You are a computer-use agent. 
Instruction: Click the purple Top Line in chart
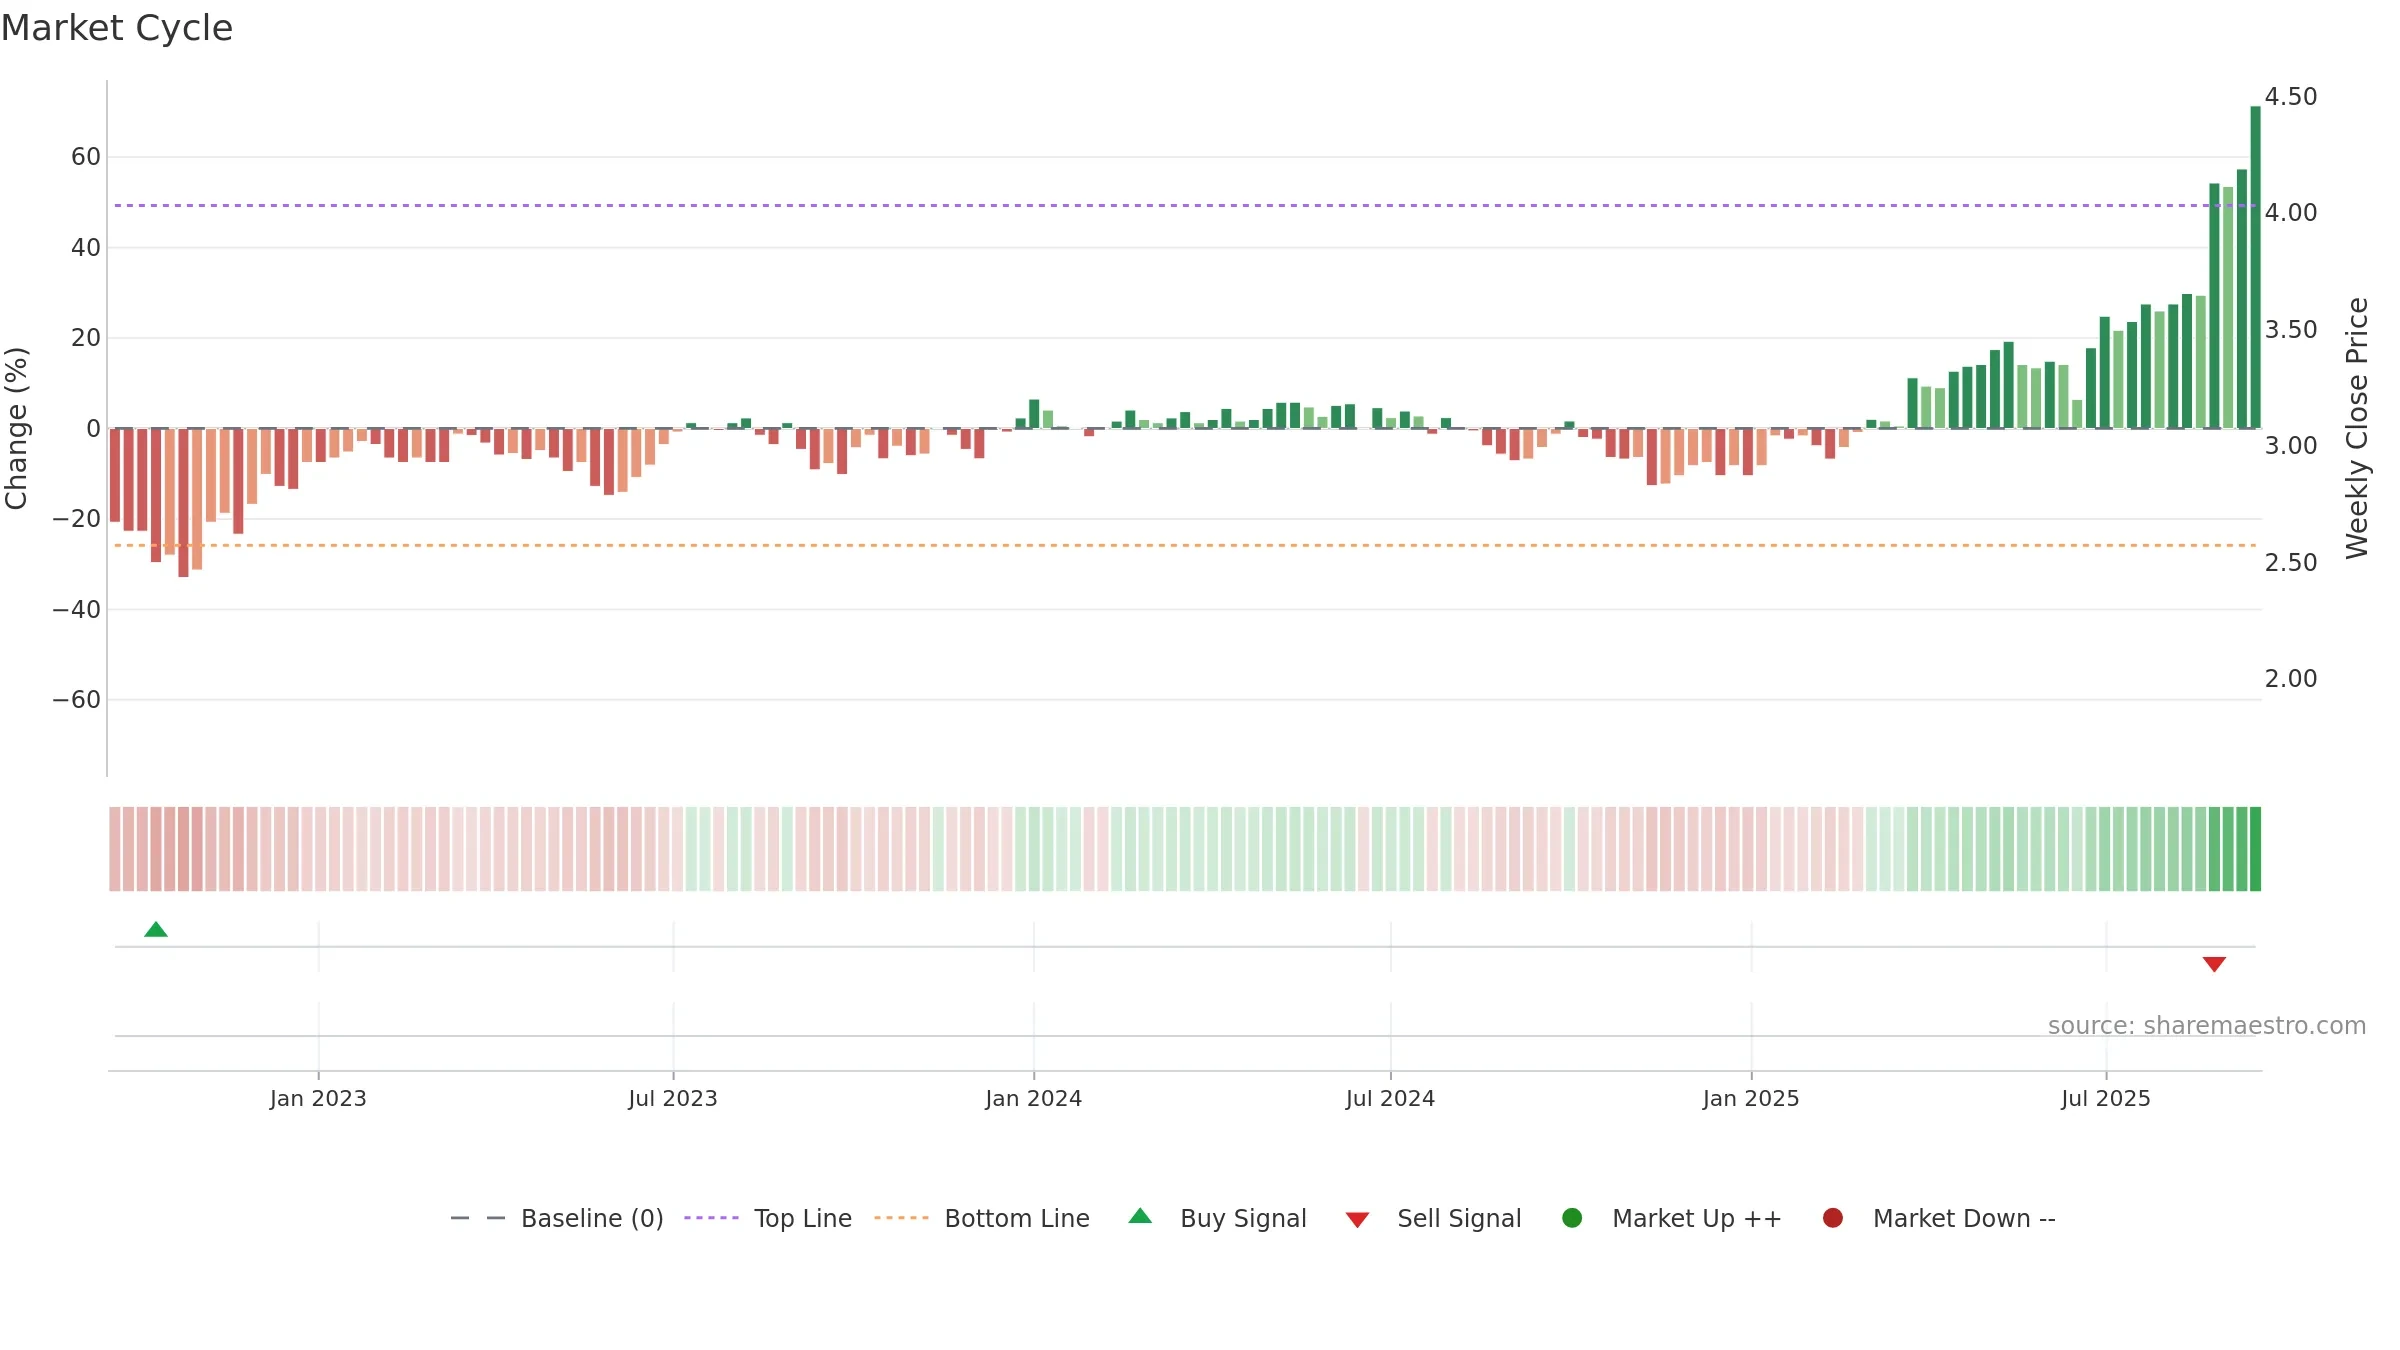(x=1185, y=205)
